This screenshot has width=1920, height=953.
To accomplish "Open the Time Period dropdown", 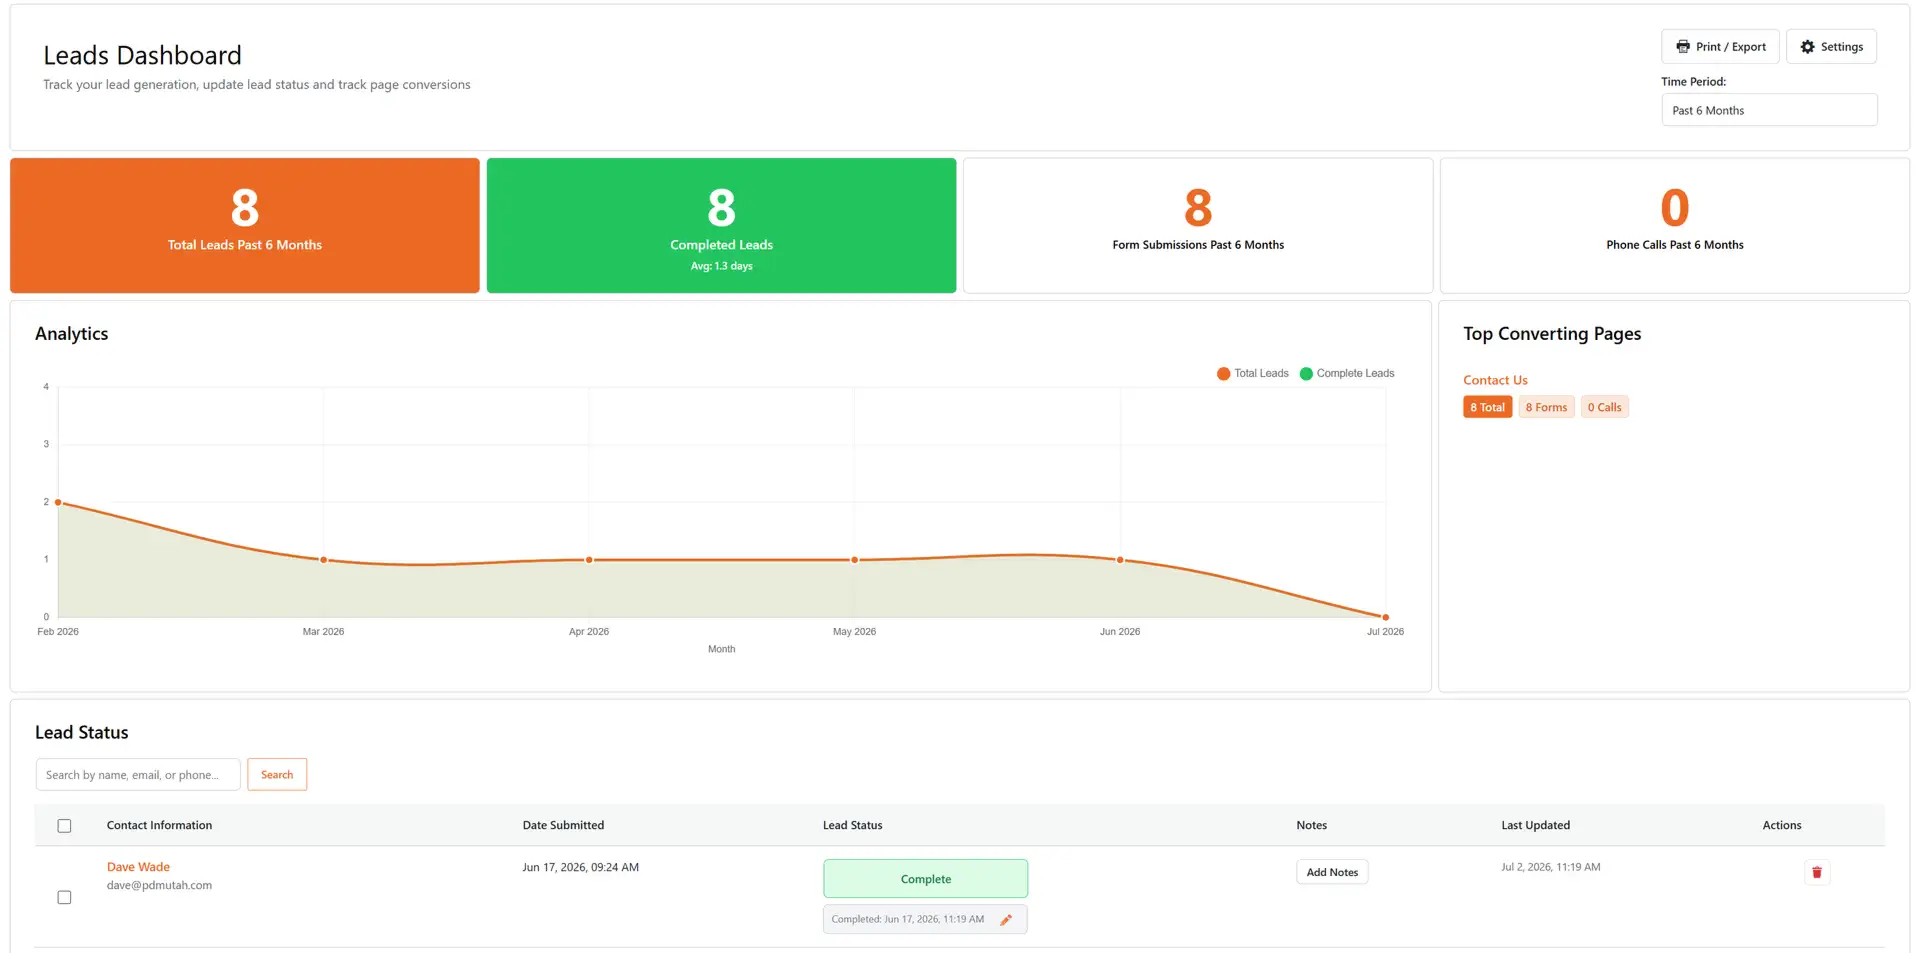I will point(1769,110).
